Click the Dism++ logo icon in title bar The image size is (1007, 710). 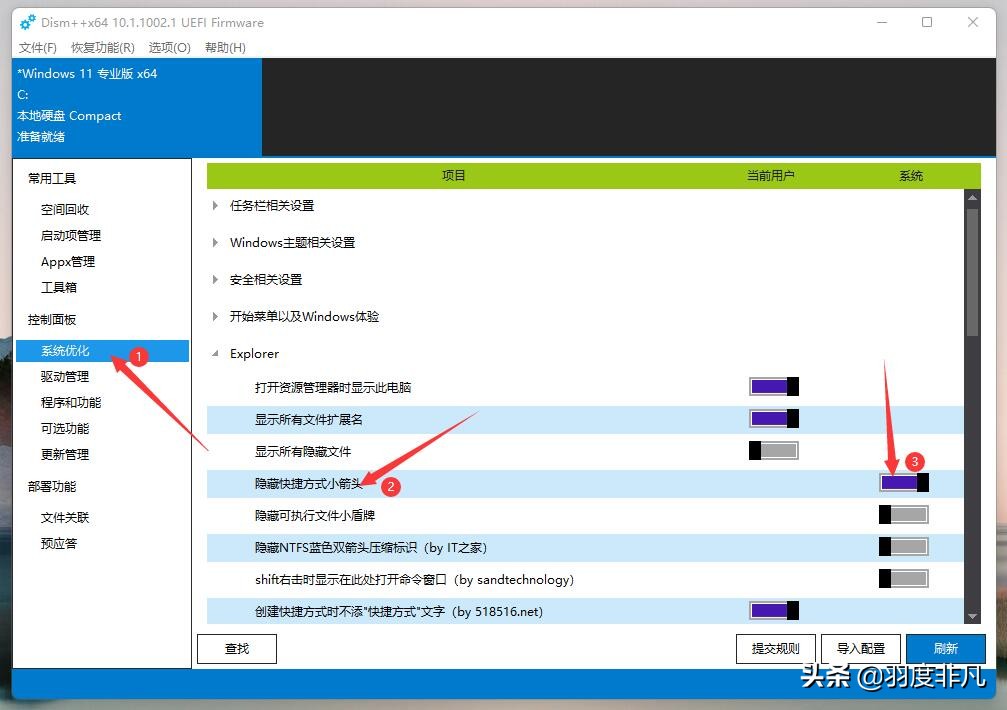26,22
